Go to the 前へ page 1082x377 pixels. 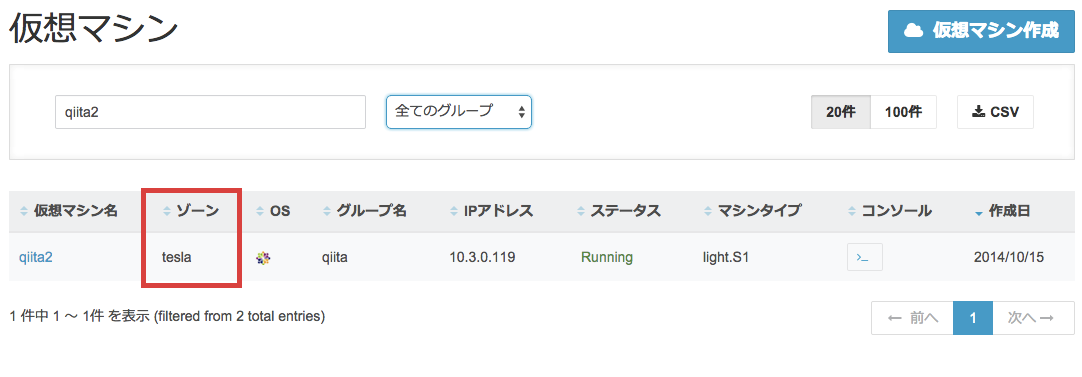click(x=912, y=318)
